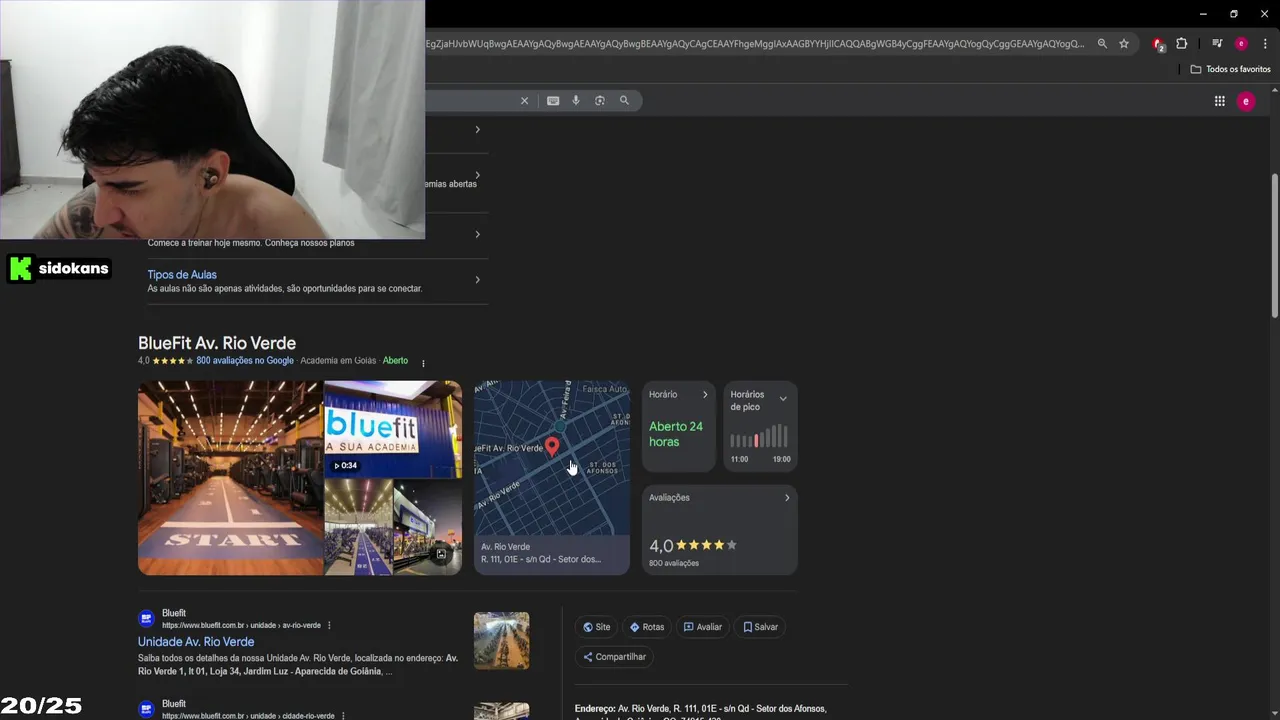Open the Unidade Av. Rio Verde result
The image size is (1280, 720).
click(x=196, y=642)
